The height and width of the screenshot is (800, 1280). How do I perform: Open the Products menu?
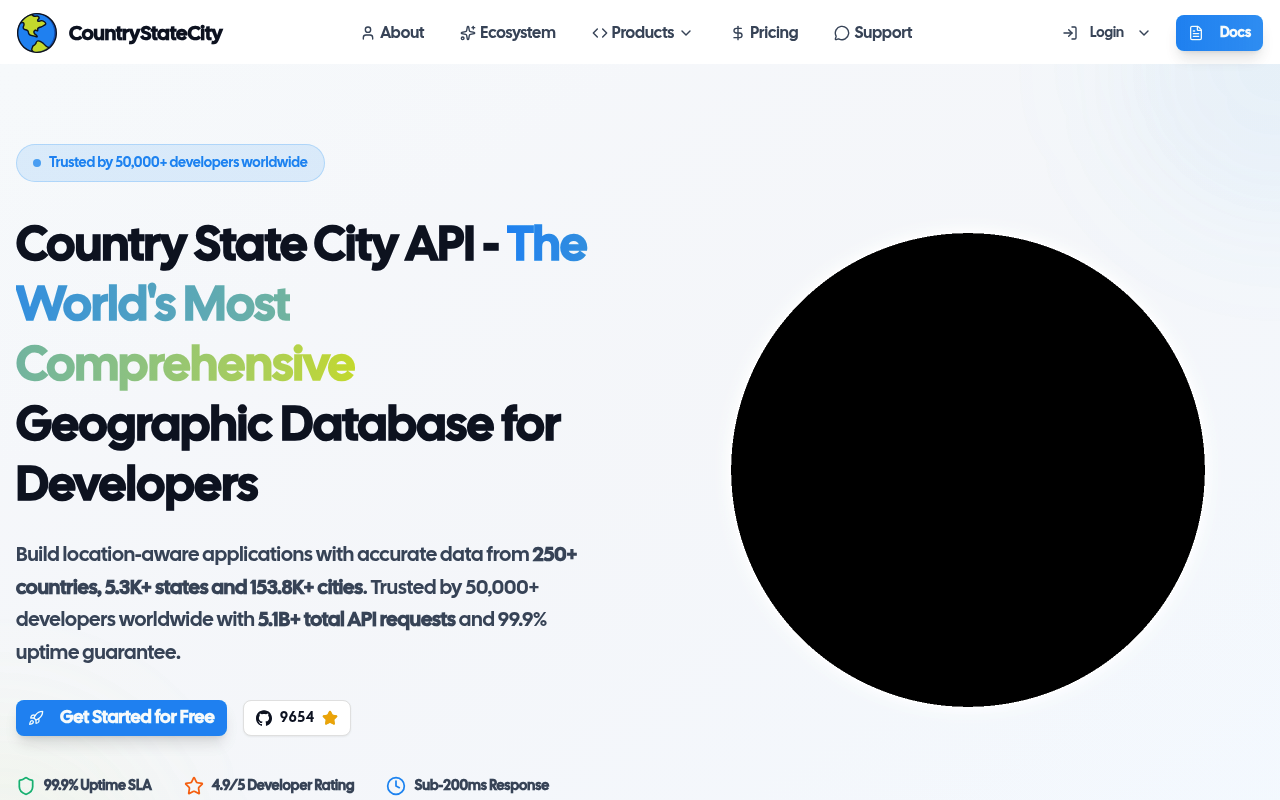coord(641,33)
